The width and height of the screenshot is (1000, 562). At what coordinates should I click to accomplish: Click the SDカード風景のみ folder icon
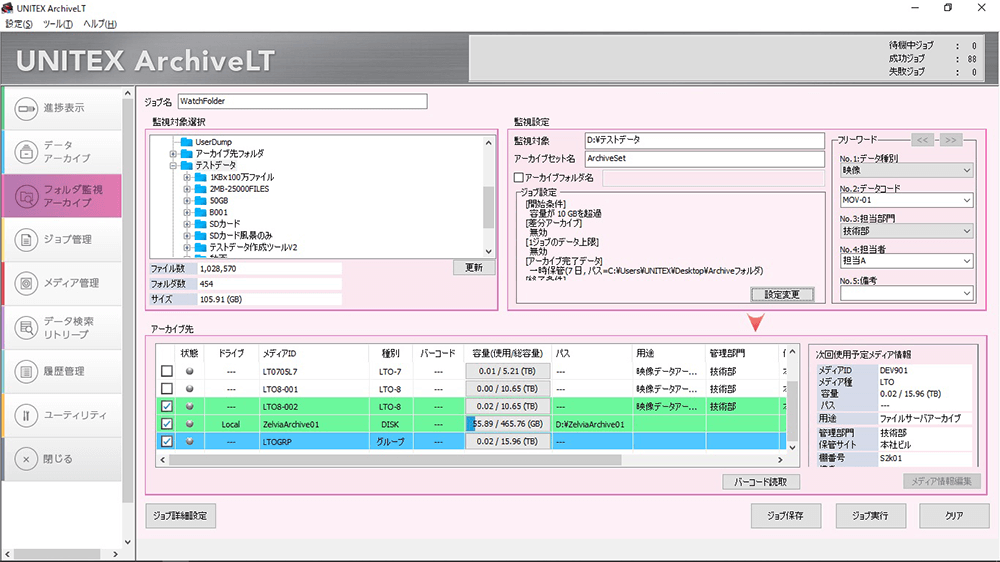pos(200,235)
